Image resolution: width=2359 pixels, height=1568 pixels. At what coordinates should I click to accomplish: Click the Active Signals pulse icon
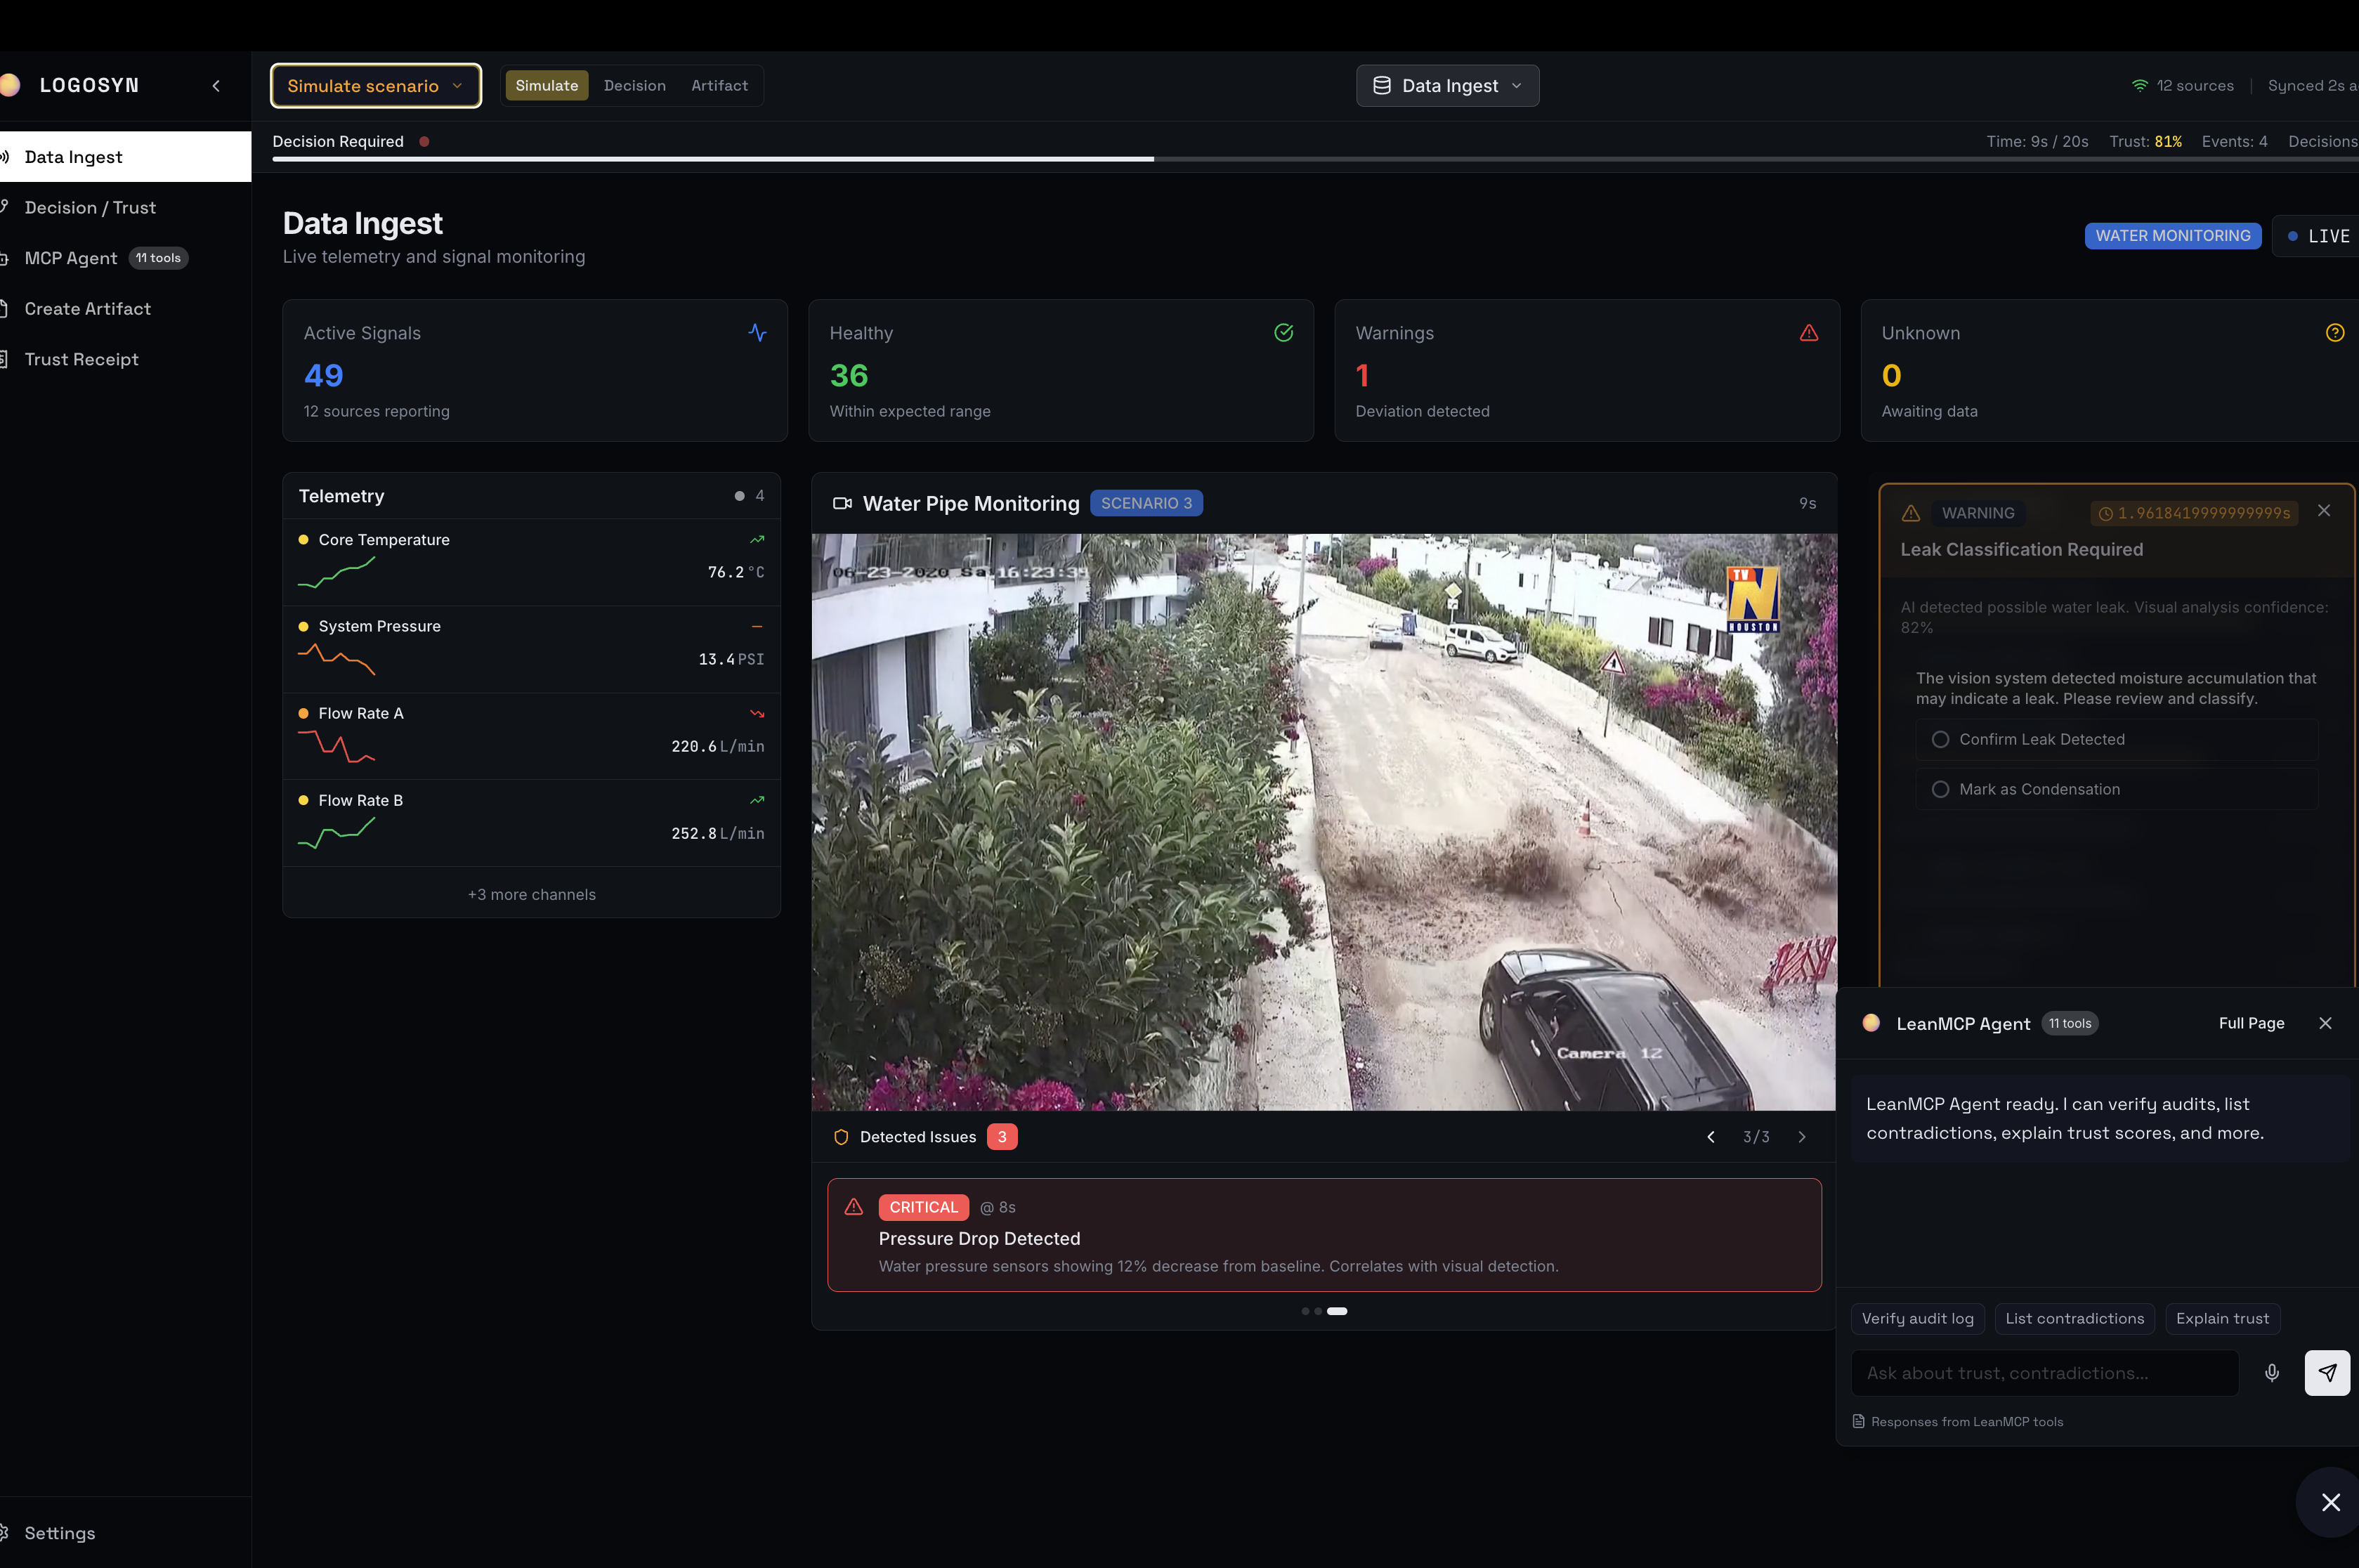click(757, 333)
